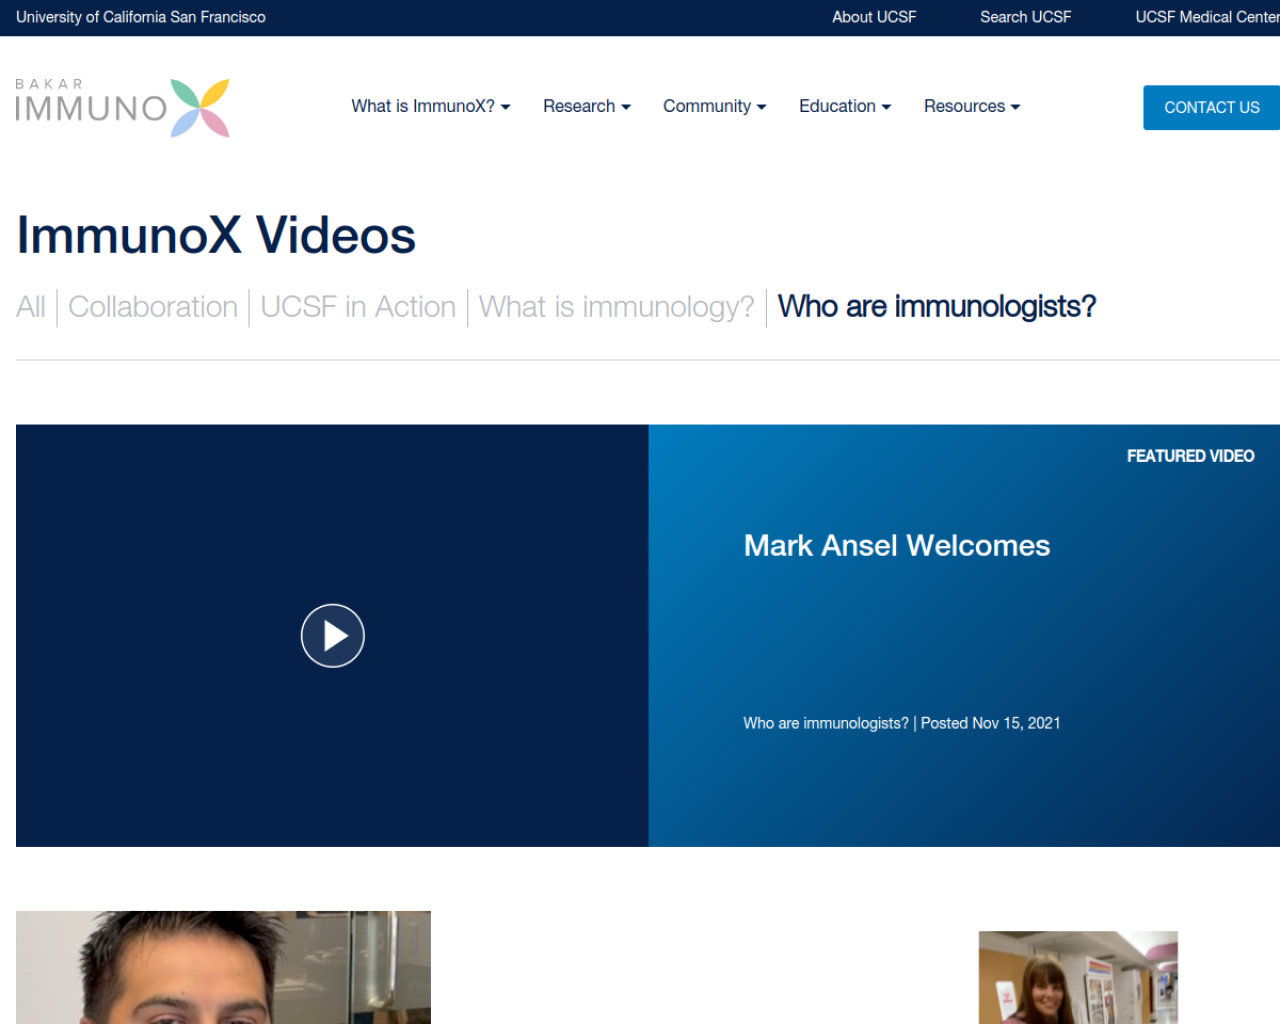Open the About UCSF link

874,17
